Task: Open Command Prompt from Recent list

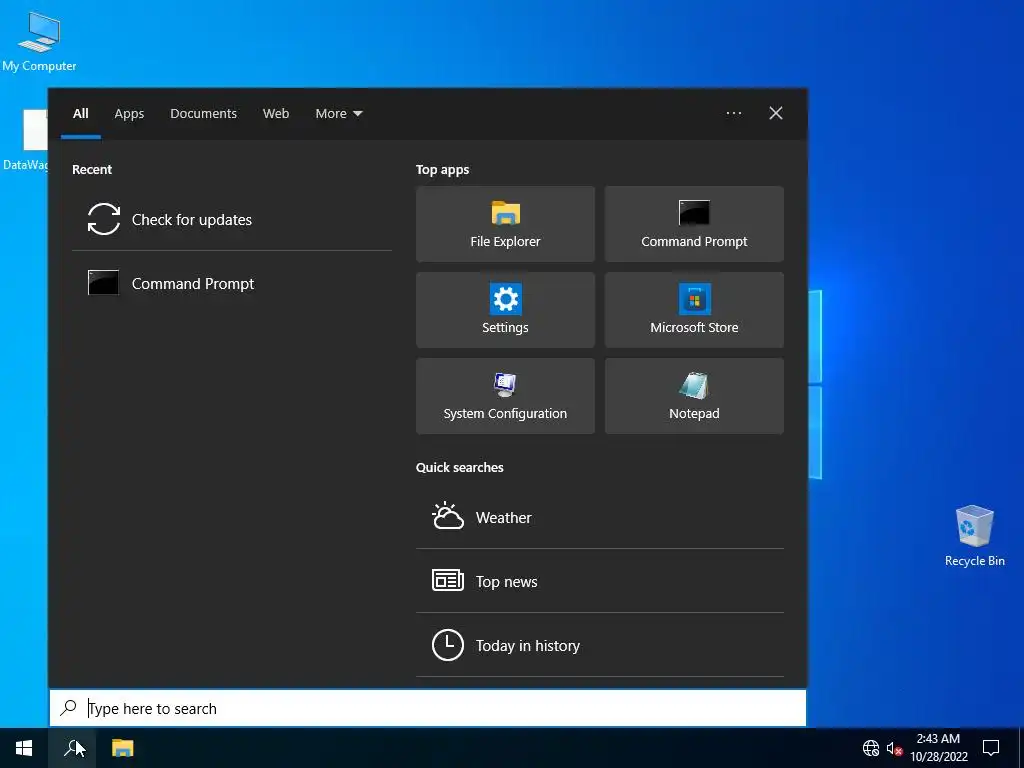Action: pyautogui.click(x=231, y=283)
